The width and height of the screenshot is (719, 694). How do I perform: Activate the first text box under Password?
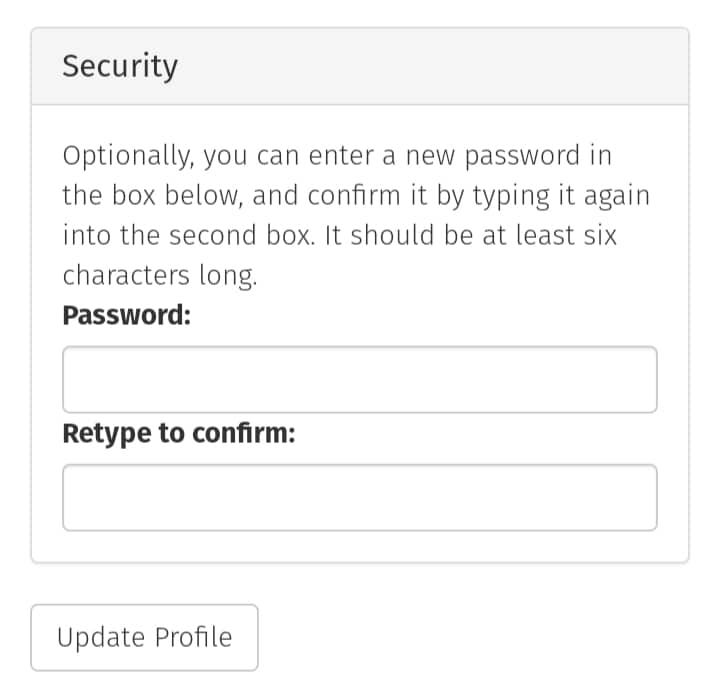pos(360,379)
